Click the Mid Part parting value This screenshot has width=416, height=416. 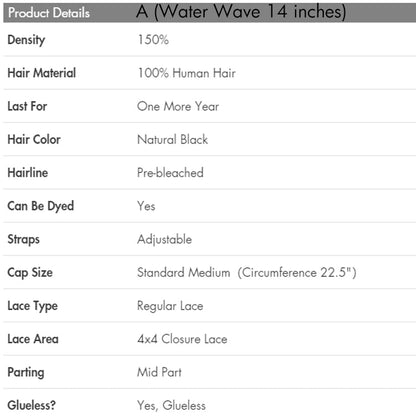pyautogui.click(x=159, y=372)
